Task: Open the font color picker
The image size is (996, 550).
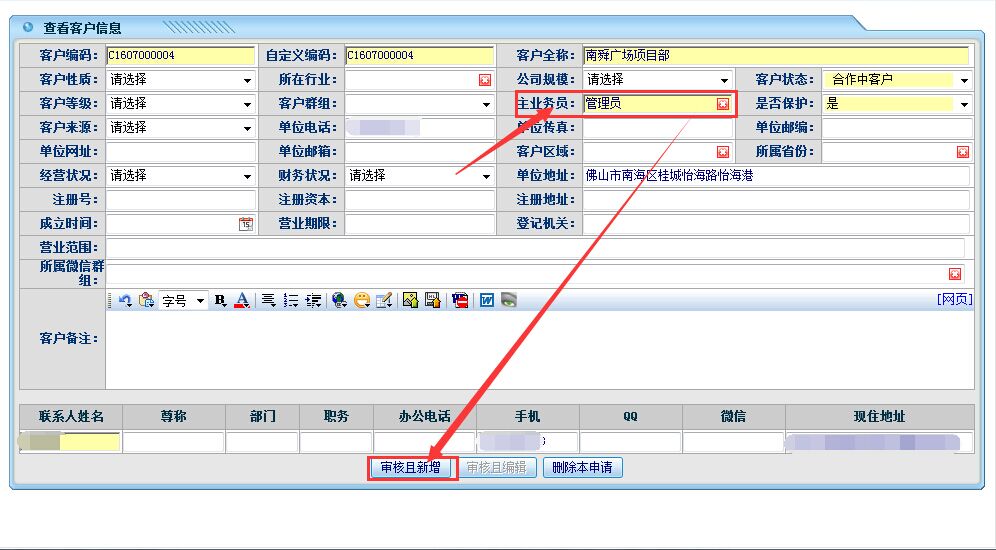Action: (242, 300)
